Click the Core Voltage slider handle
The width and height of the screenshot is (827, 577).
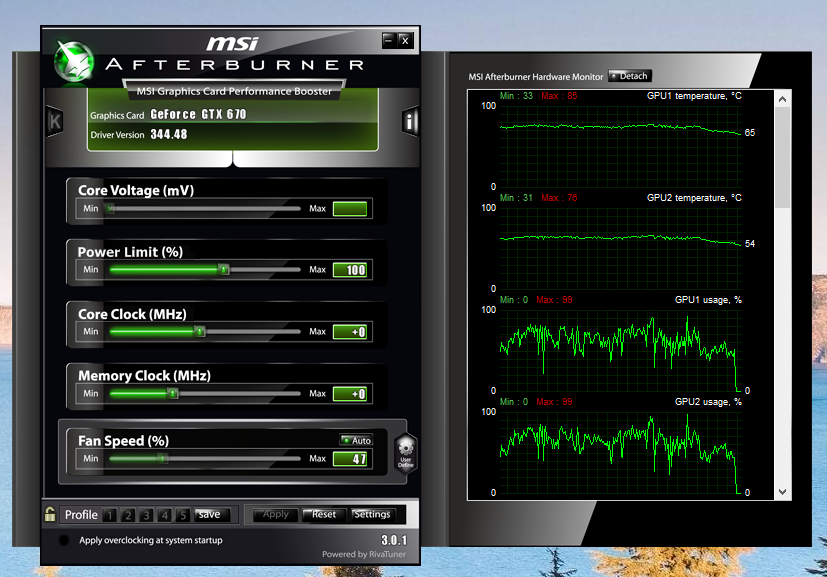(109, 208)
